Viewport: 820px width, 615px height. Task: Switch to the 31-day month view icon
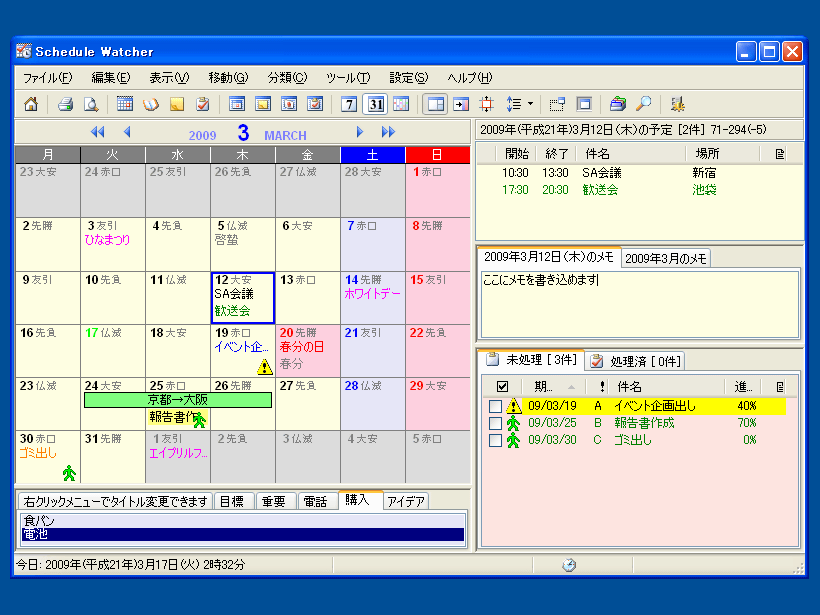pyautogui.click(x=375, y=104)
